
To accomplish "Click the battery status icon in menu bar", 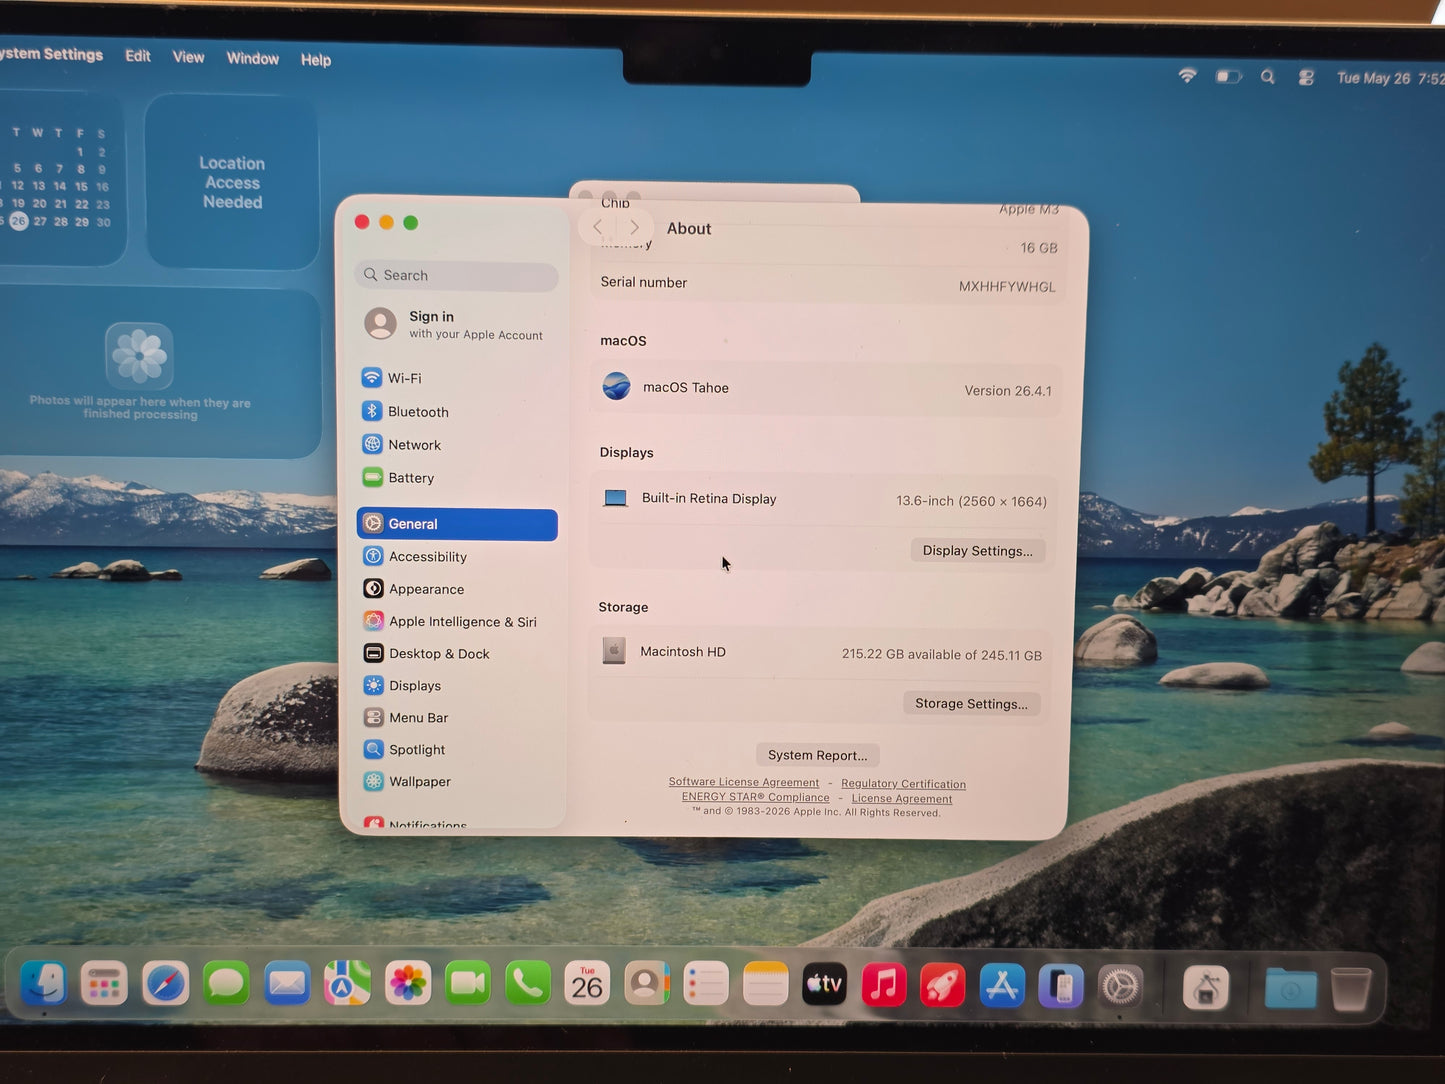I will tap(1228, 77).
